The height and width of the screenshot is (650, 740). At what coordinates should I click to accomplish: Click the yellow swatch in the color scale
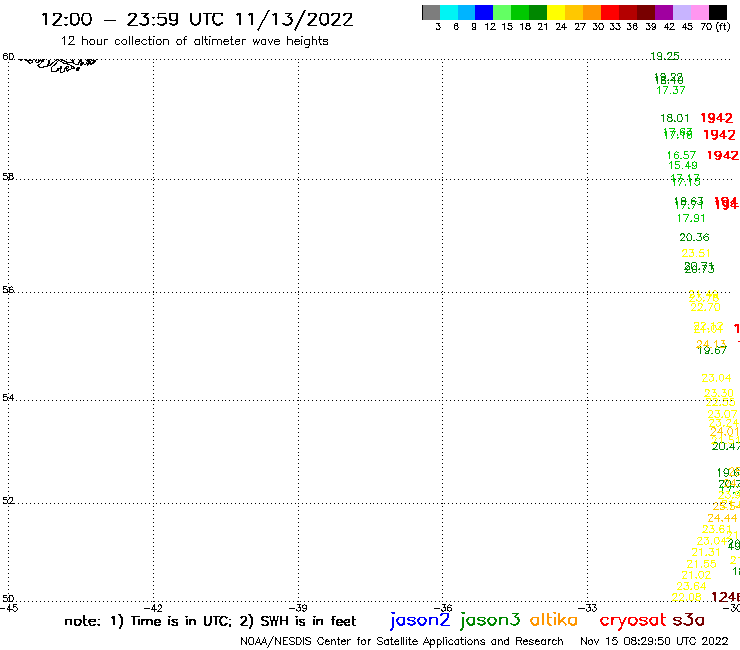(556, 12)
